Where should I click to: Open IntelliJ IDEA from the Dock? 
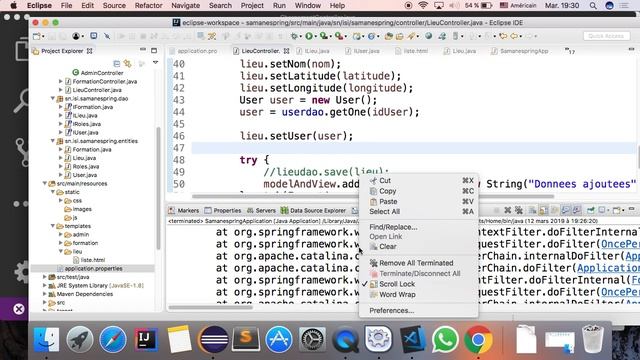(x=146, y=340)
